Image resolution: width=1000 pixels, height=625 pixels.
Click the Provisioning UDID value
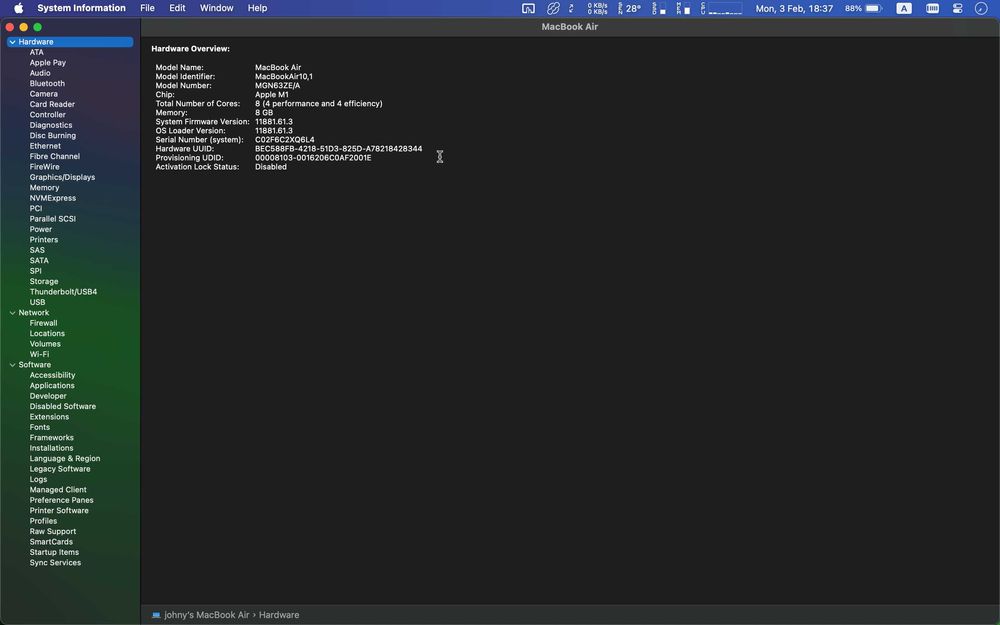[x=312, y=158]
